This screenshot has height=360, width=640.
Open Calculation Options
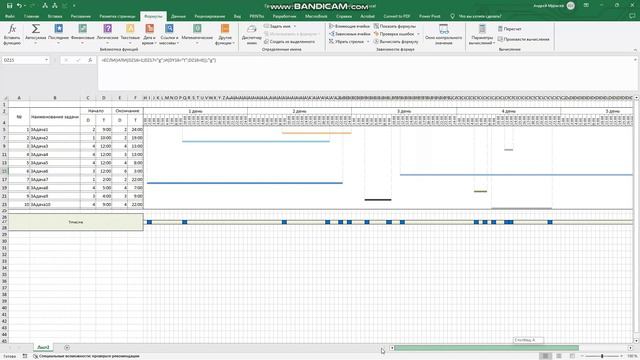coord(482,35)
